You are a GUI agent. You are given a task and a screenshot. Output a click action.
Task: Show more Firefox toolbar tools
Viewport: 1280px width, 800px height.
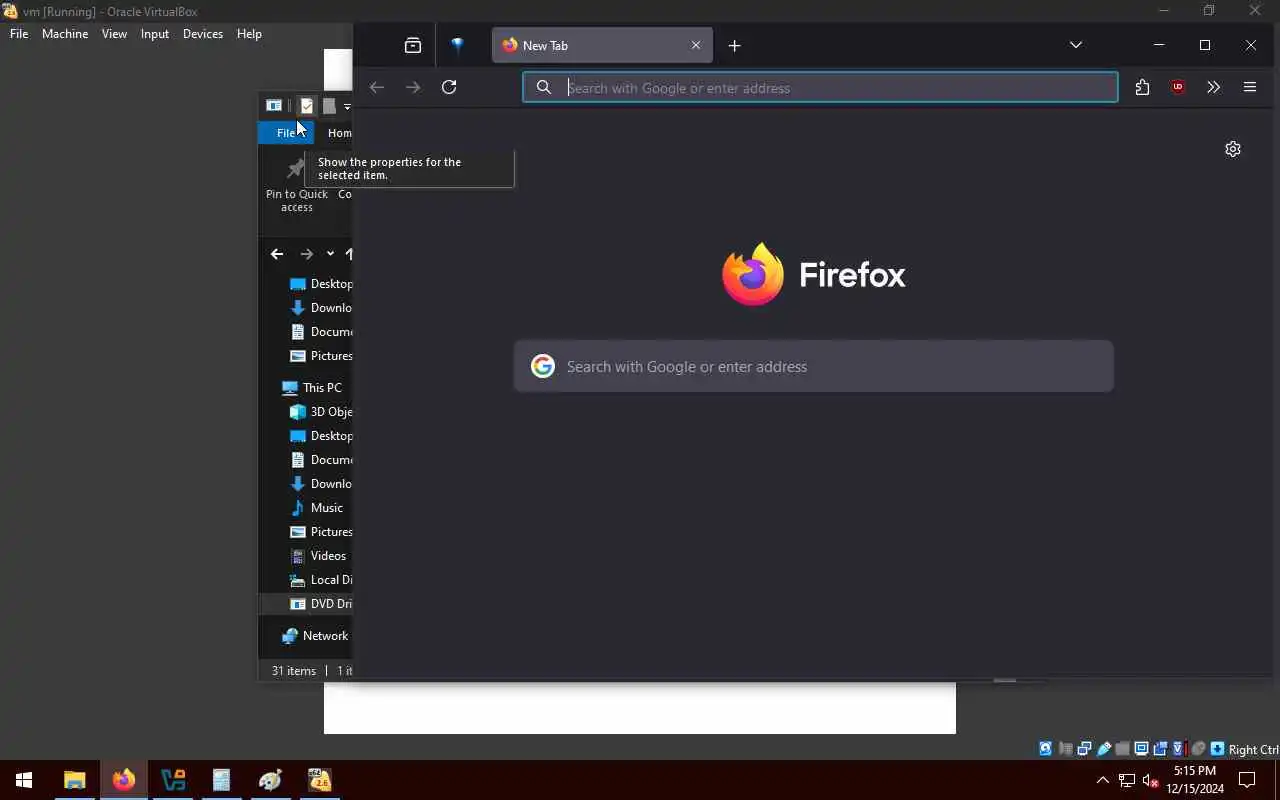[1214, 87]
